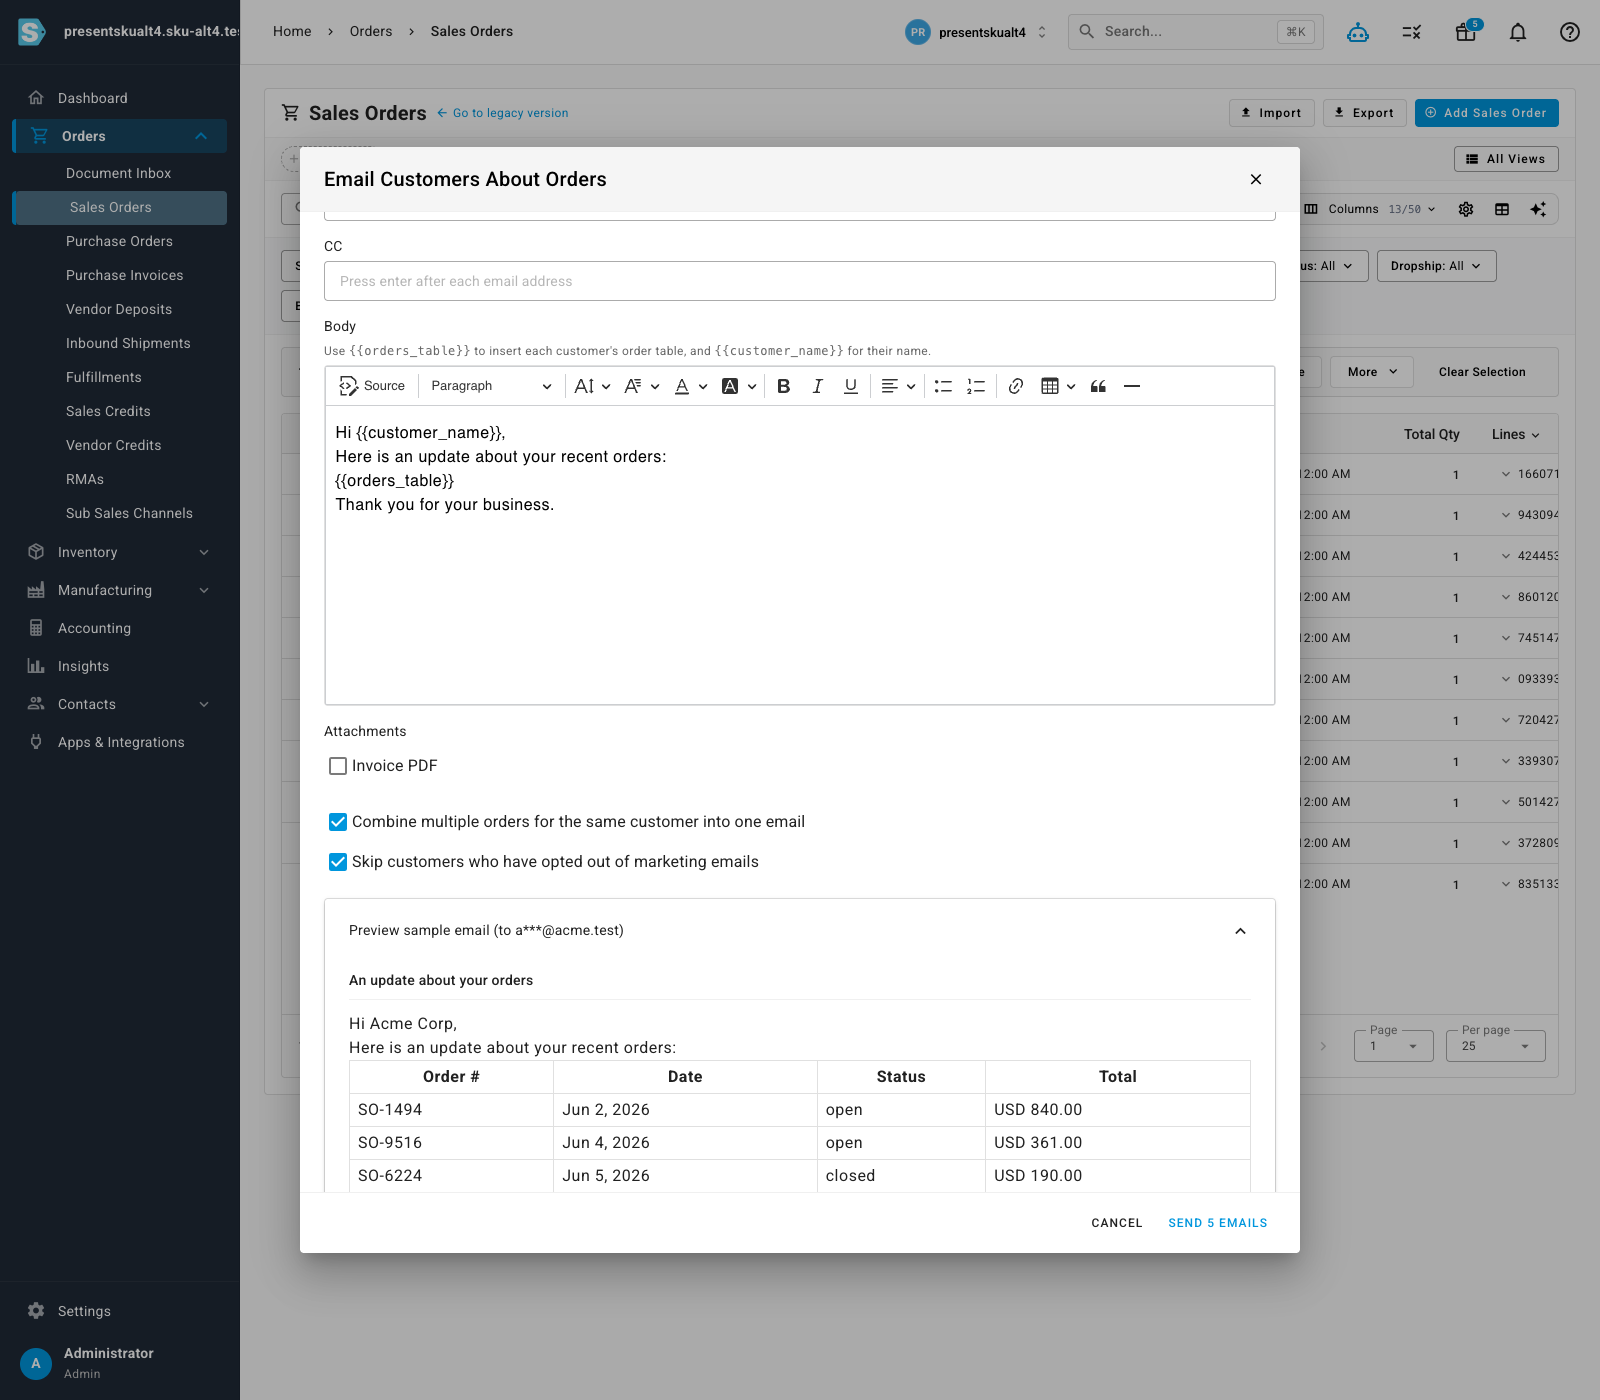Open the checklist tasks icon in header

1412,32
